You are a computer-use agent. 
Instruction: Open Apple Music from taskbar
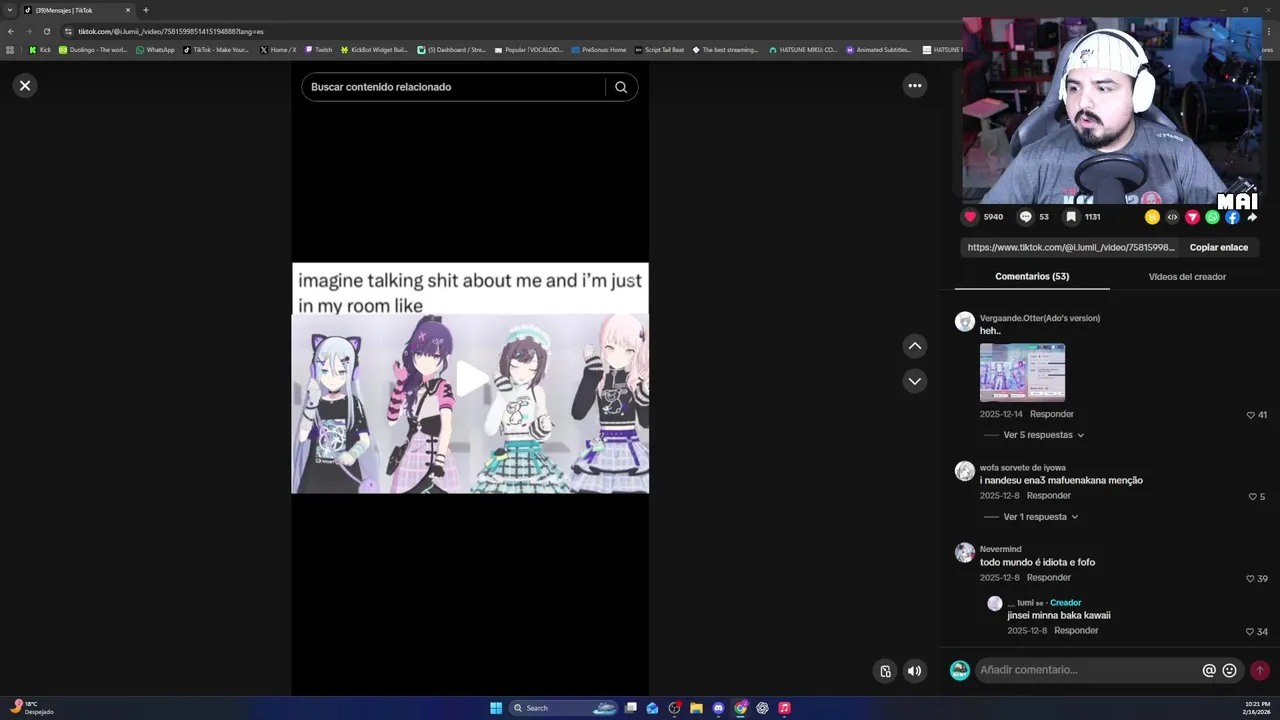(x=784, y=708)
